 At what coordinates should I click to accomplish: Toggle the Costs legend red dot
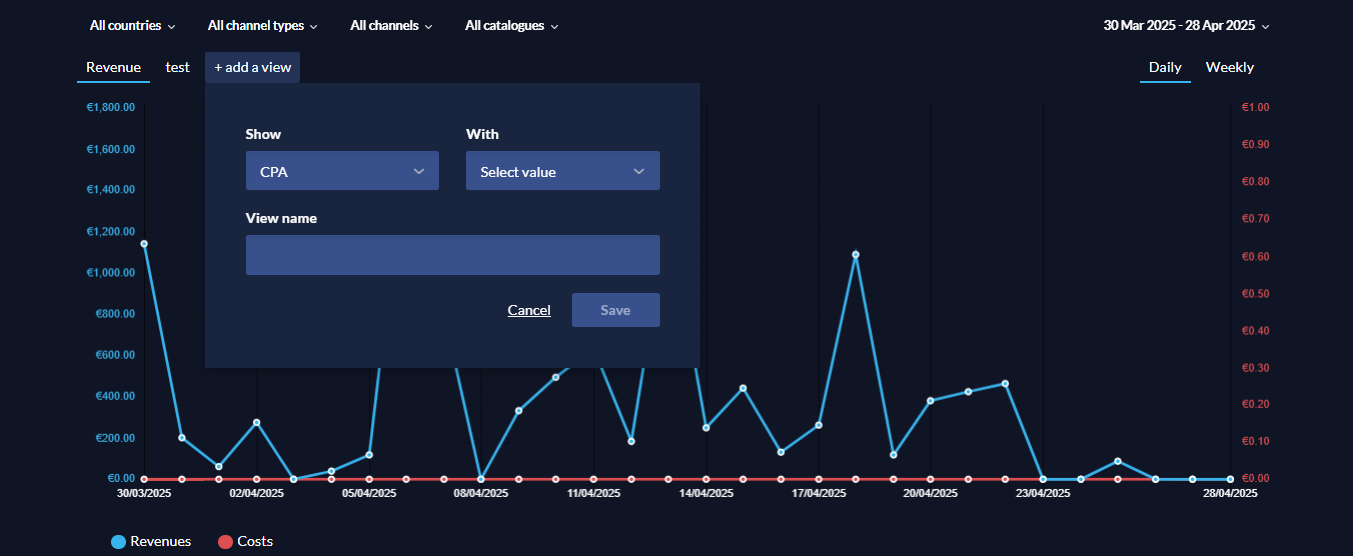pos(226,542)
